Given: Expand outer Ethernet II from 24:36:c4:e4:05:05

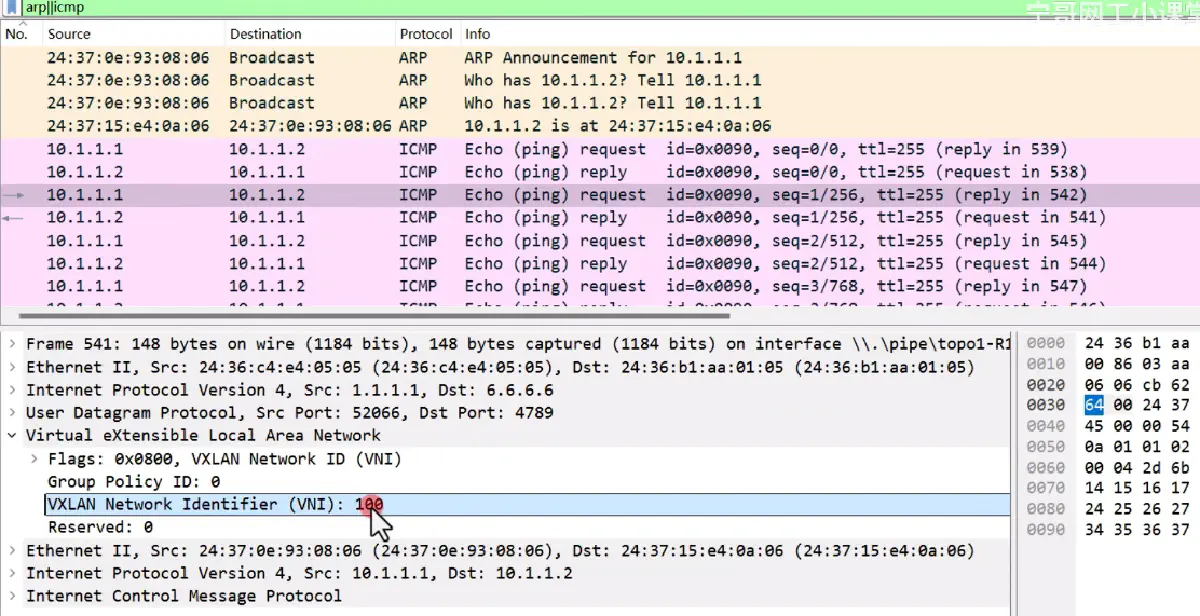Looking at the screenshot, I should (12, 367).
